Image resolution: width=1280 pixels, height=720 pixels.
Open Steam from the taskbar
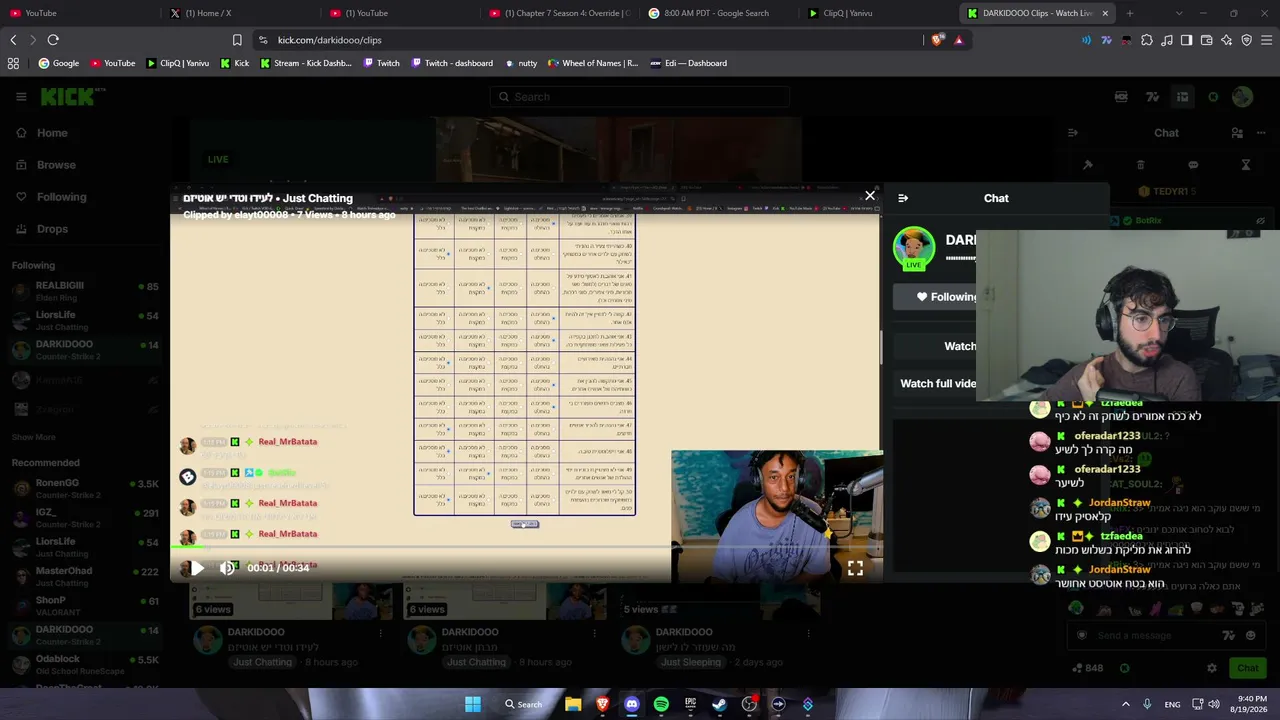pyautogui.click(x=719, y=704)
